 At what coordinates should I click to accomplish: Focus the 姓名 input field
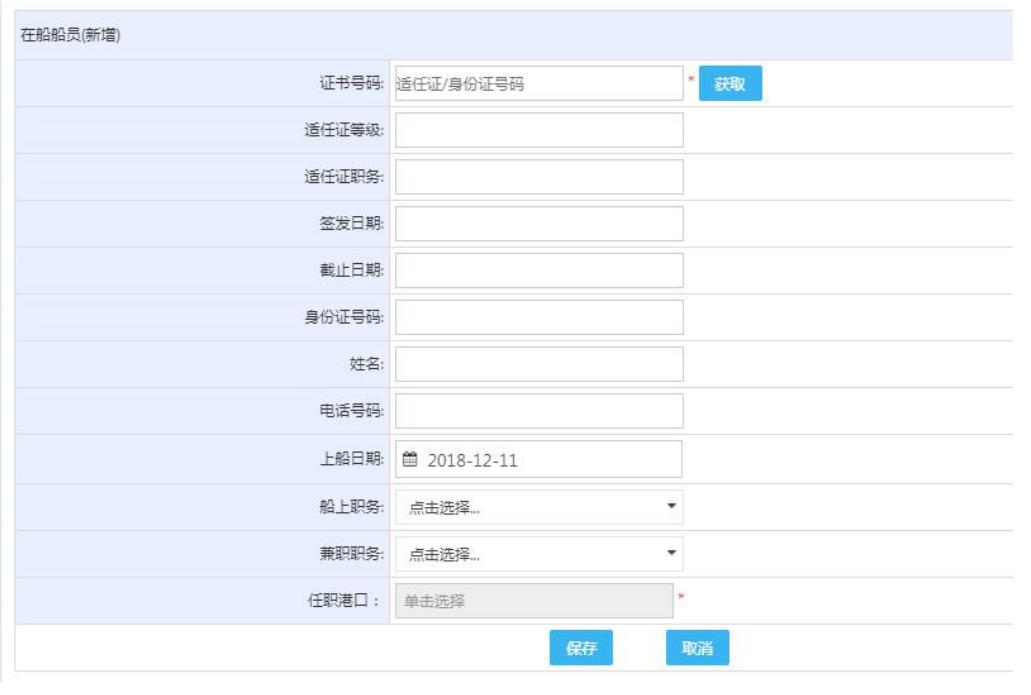point(538,364)
